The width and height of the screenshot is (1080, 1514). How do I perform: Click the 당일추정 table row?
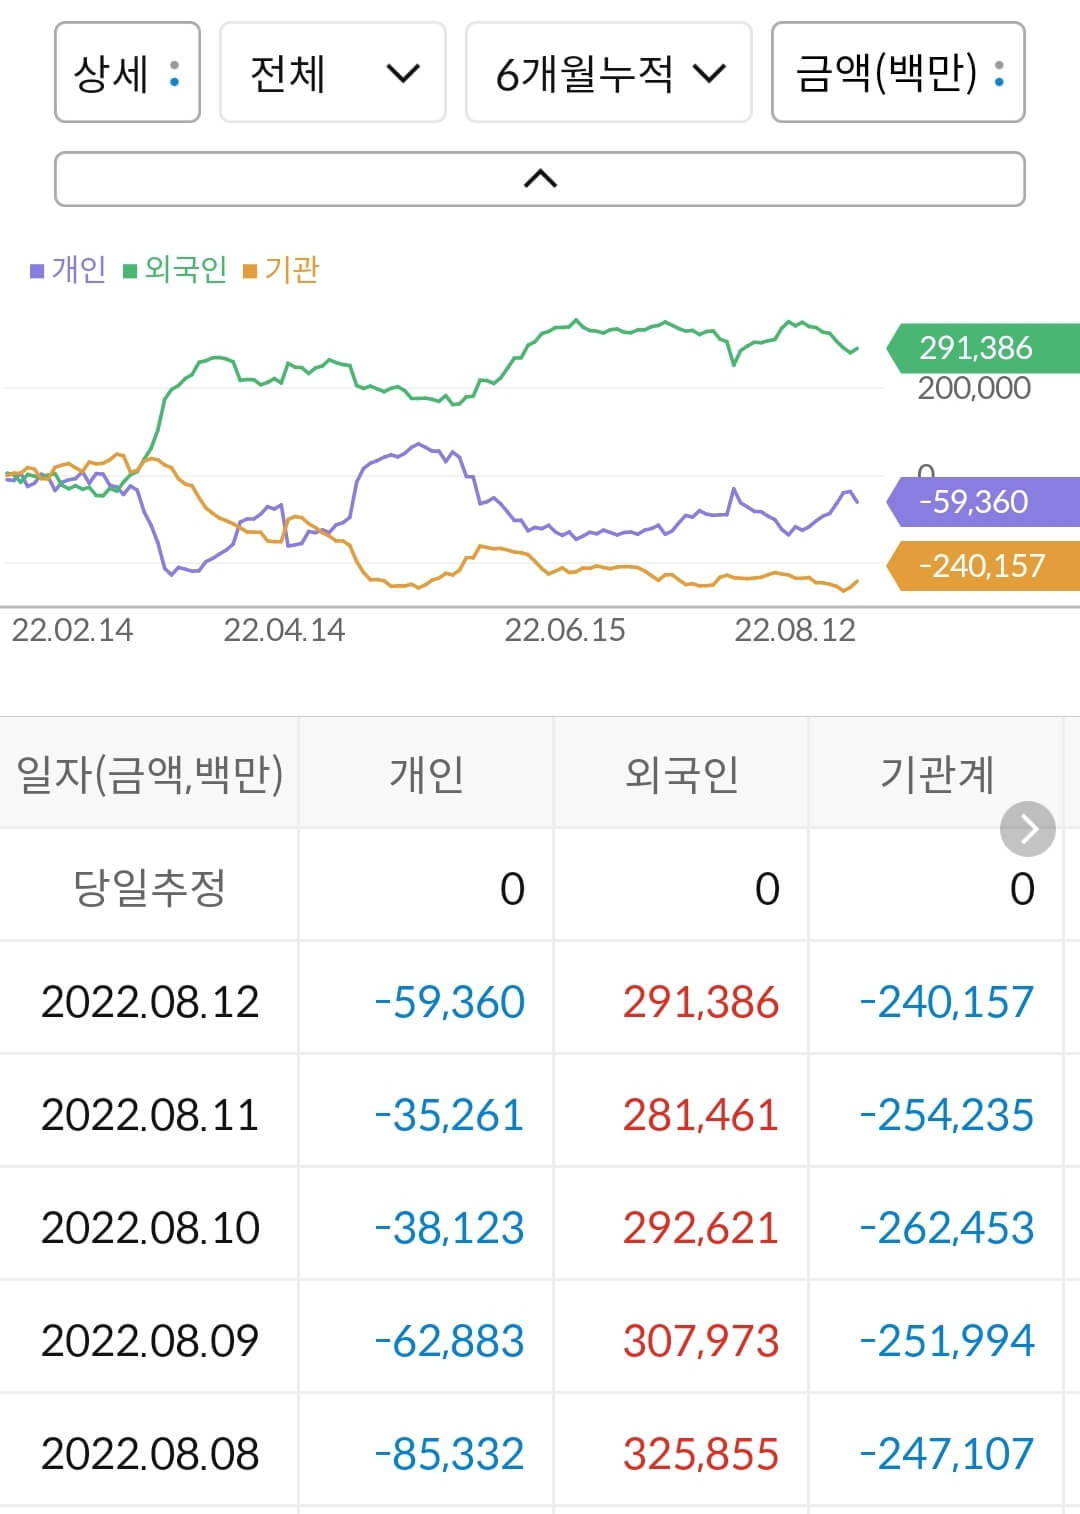pos(150,886)
